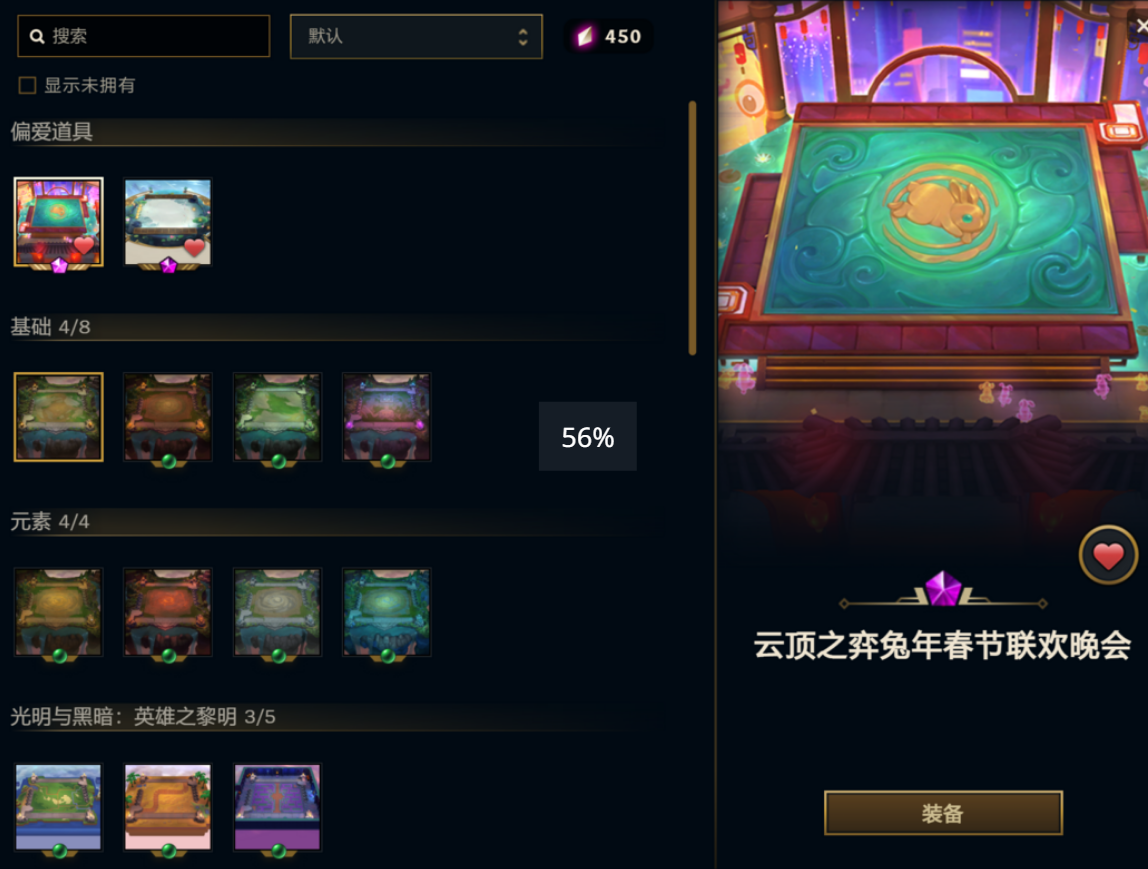Click the magnifier search icon
This screenshot has height=869, width=1148.
pyautogui.click(x=37, y=36)
